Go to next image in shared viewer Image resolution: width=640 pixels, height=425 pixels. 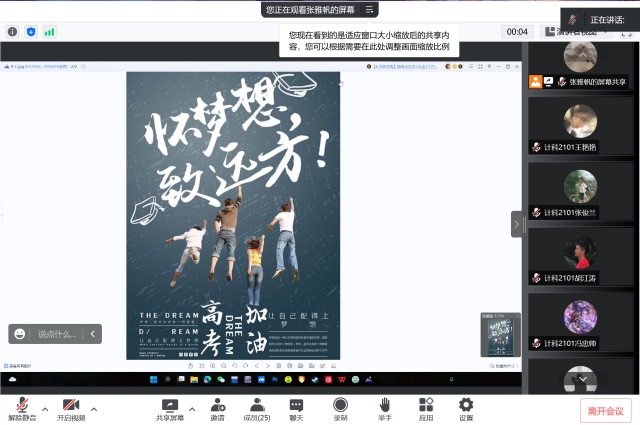268,366
